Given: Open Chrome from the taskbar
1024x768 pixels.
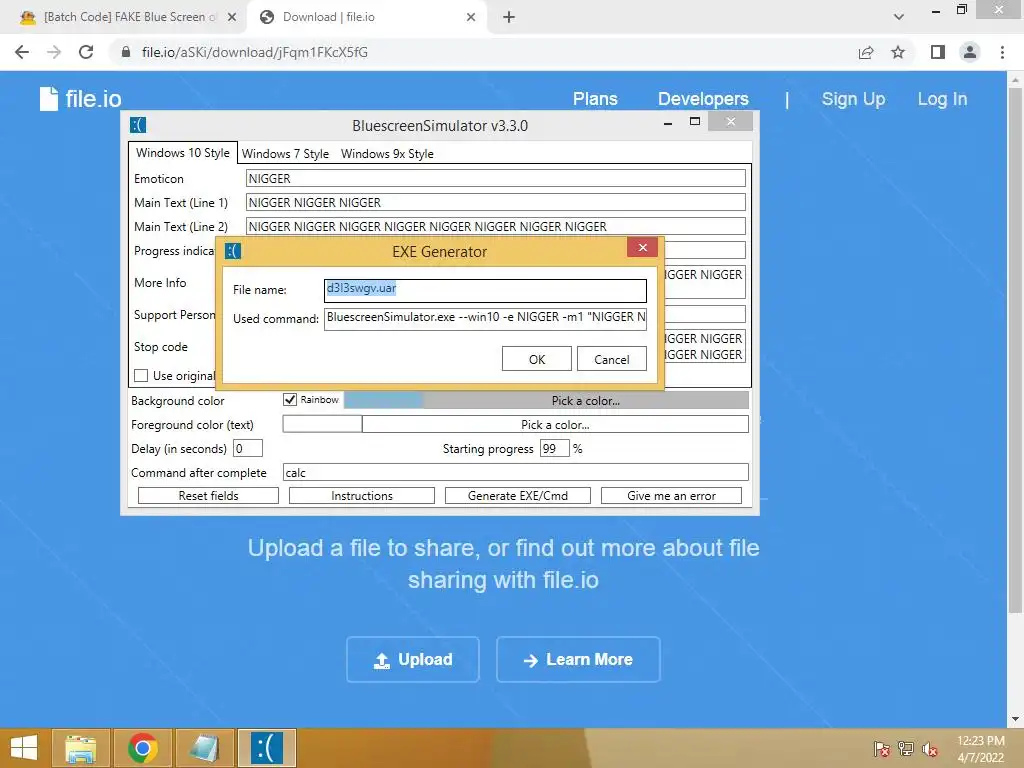Looking at the screenshot, I should pos(142,748).
